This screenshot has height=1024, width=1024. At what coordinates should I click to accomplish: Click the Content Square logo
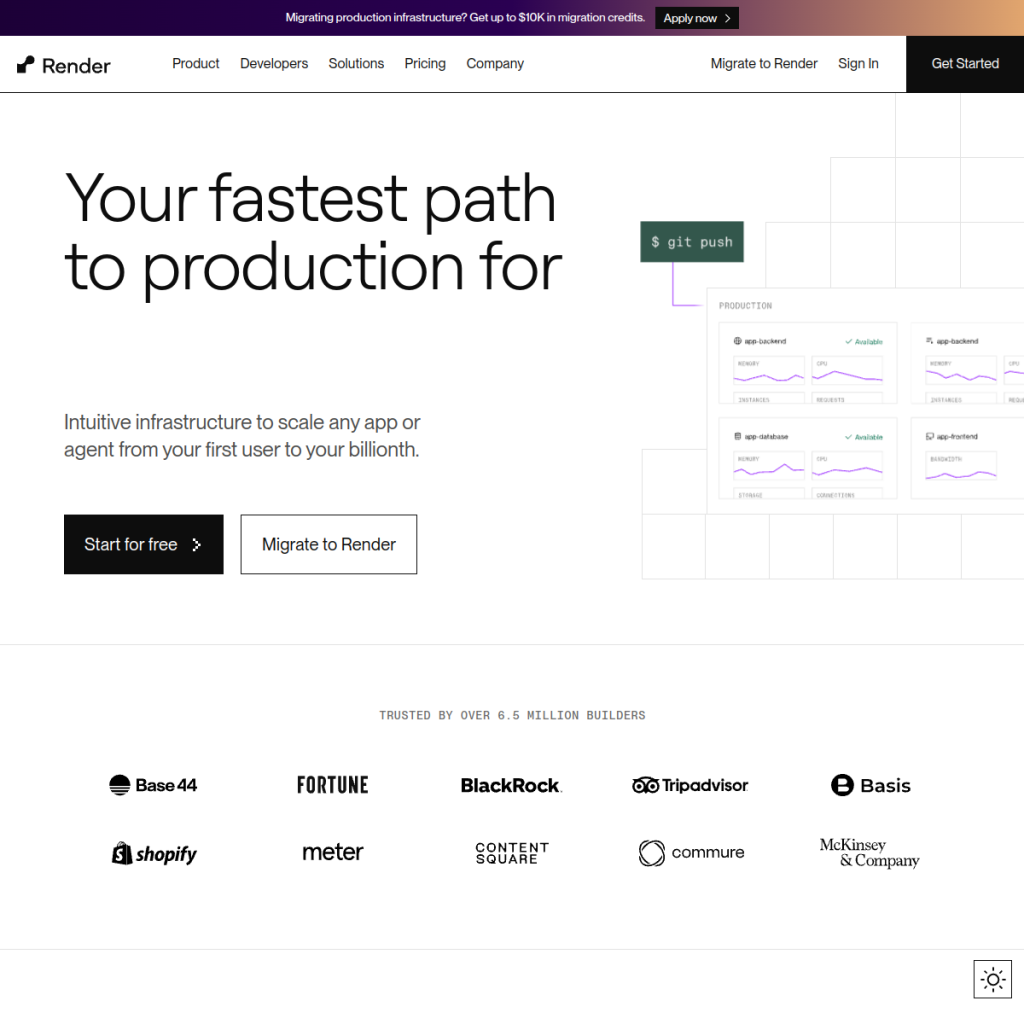(511, 853)
